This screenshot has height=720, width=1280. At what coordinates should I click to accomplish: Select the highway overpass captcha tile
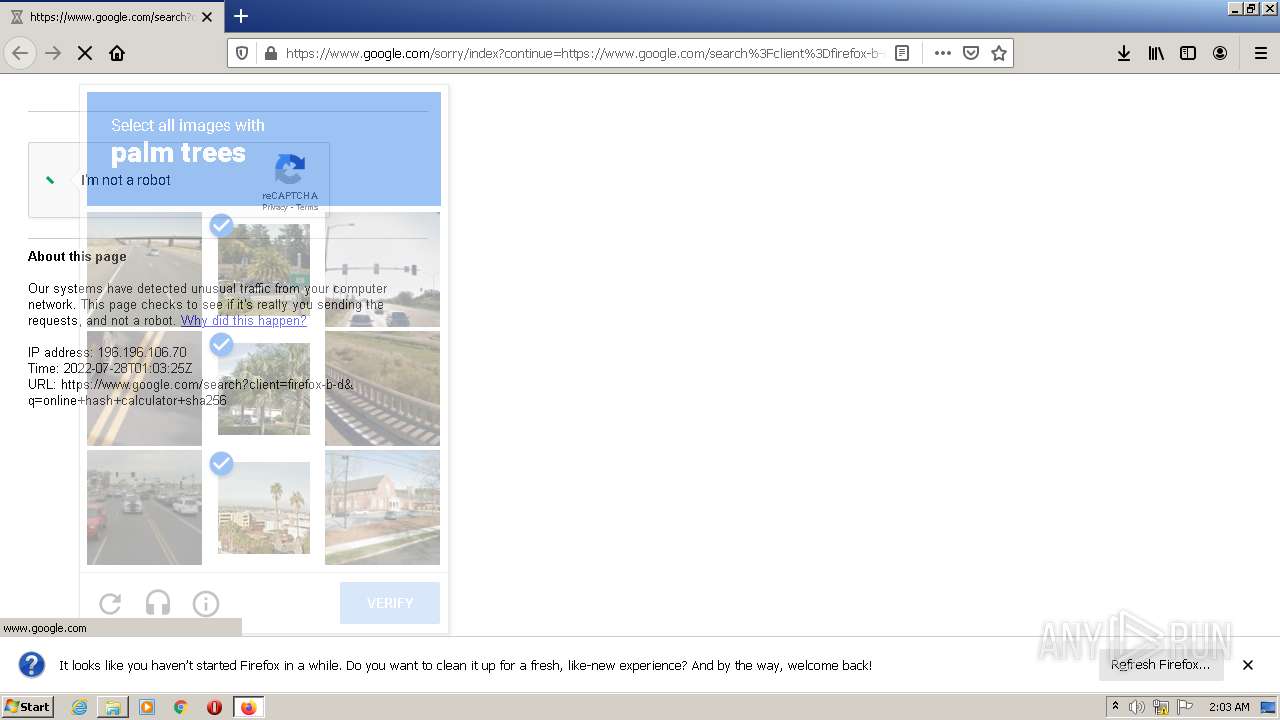click(144, 269)
